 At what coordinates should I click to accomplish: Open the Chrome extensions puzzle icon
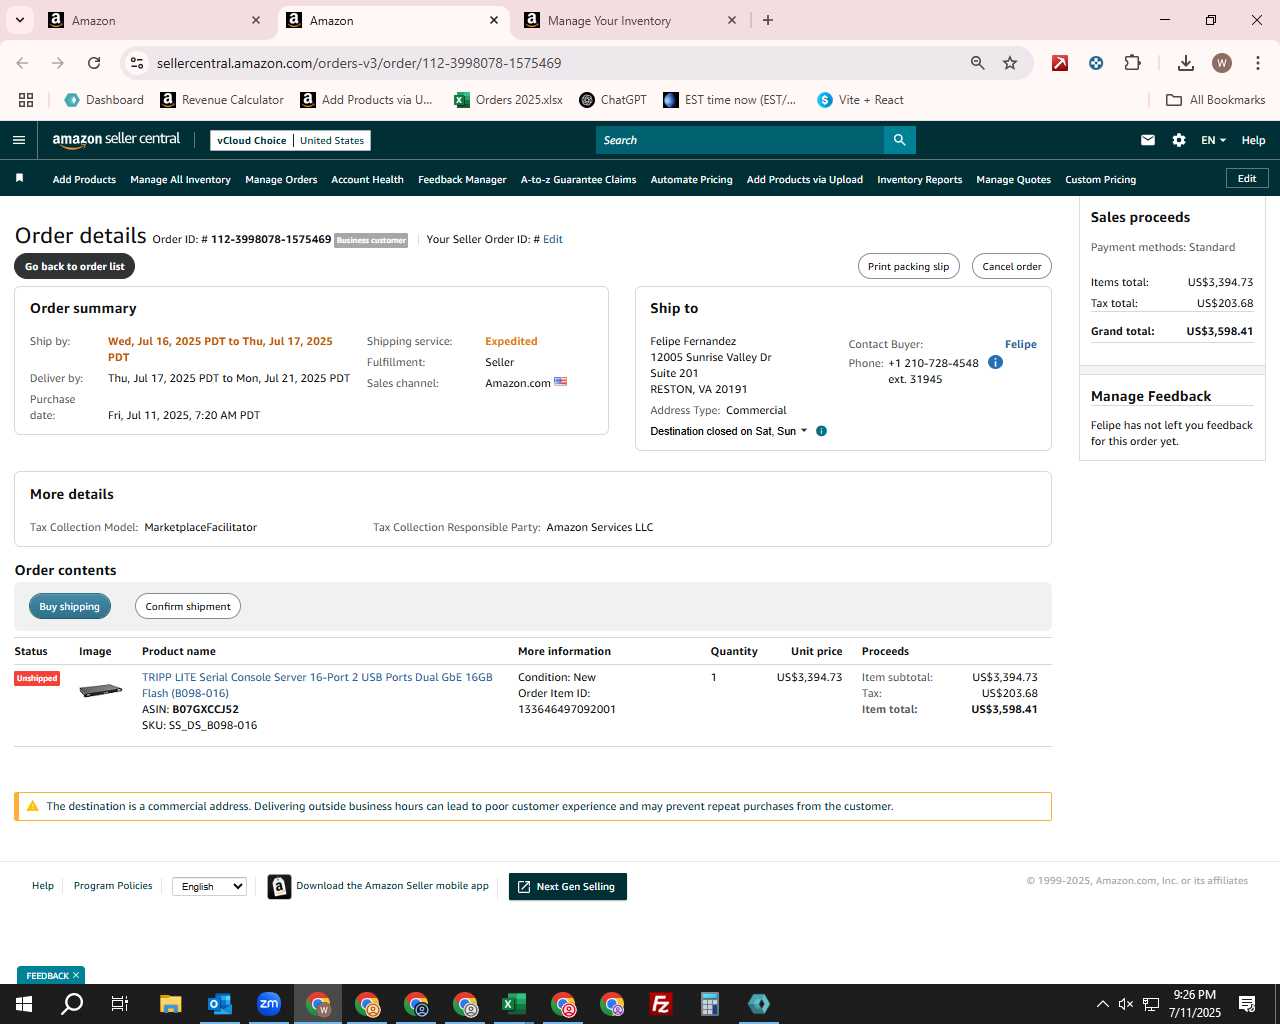point(1132,63)
